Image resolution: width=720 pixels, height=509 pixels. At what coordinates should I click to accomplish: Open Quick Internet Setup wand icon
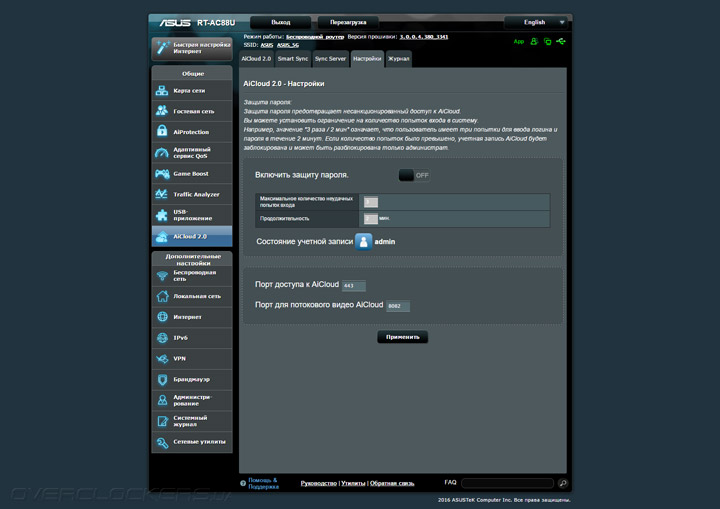[162, 48]
